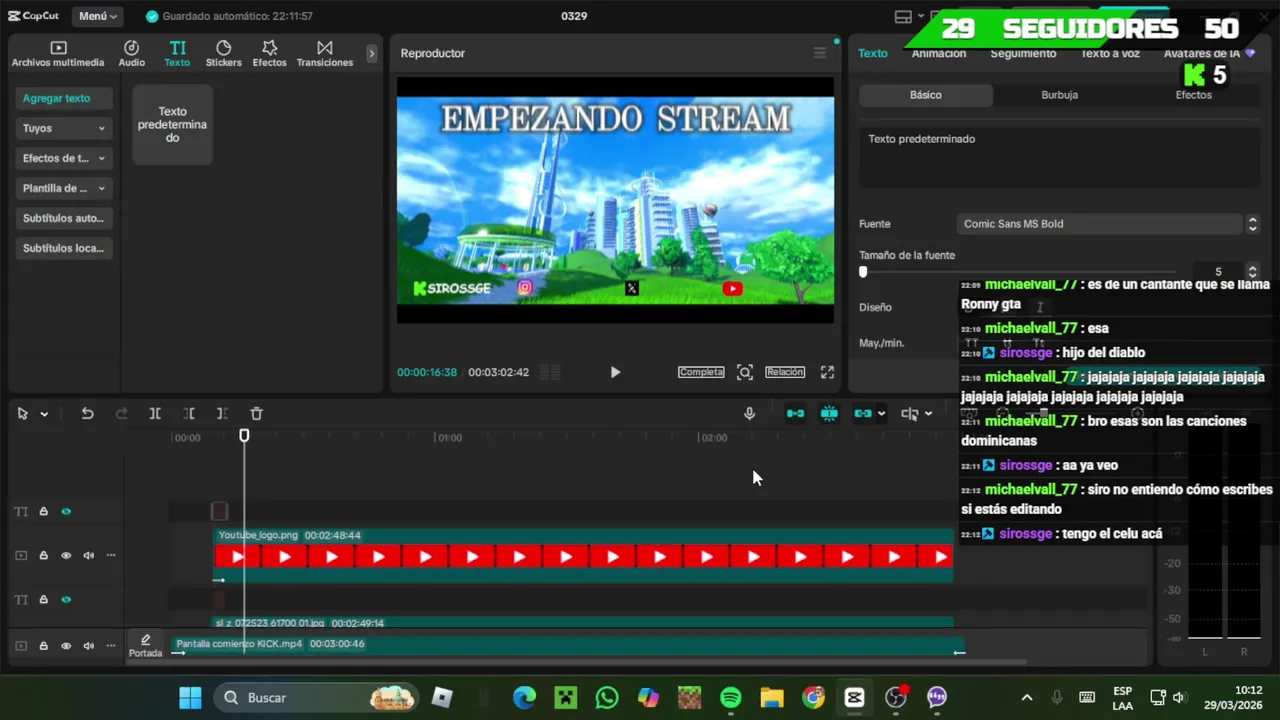Viewport: 1280px width, 720px height.
Task: Hide the main KICK.mp4 track with eye icon
Action: click(66, 645)
